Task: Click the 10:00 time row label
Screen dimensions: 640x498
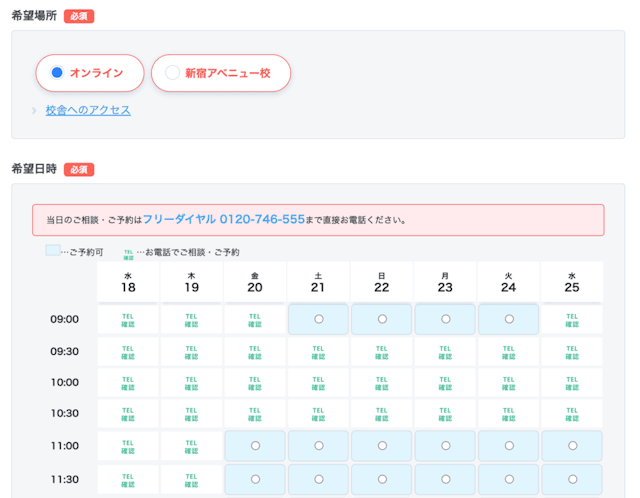Action: pos(64,382)
